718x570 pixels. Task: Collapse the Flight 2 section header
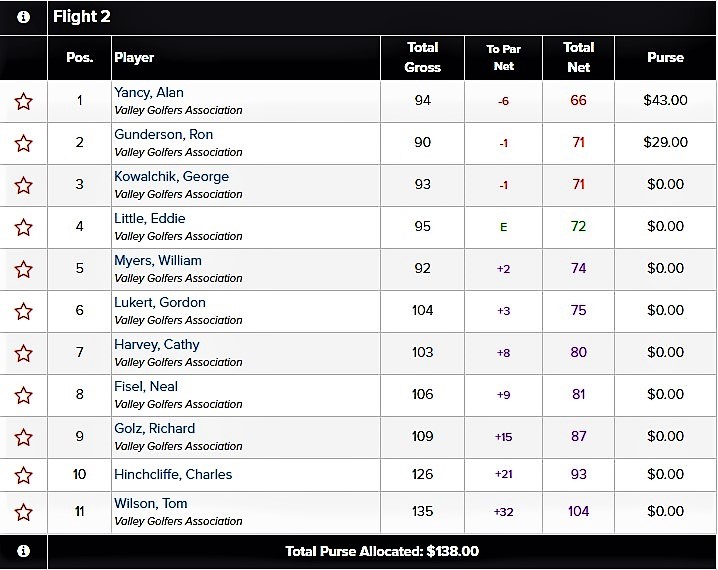382,17
